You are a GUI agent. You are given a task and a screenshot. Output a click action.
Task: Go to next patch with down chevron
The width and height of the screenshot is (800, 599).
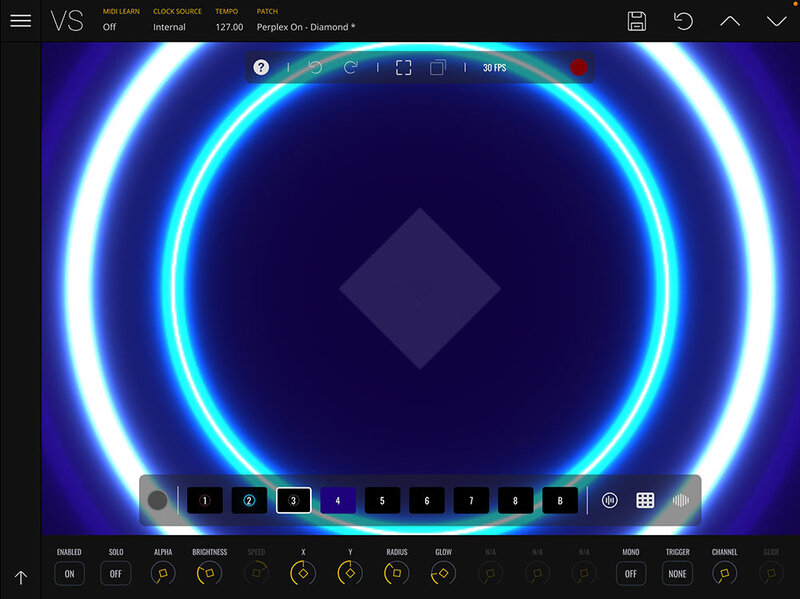pos(777,21)
